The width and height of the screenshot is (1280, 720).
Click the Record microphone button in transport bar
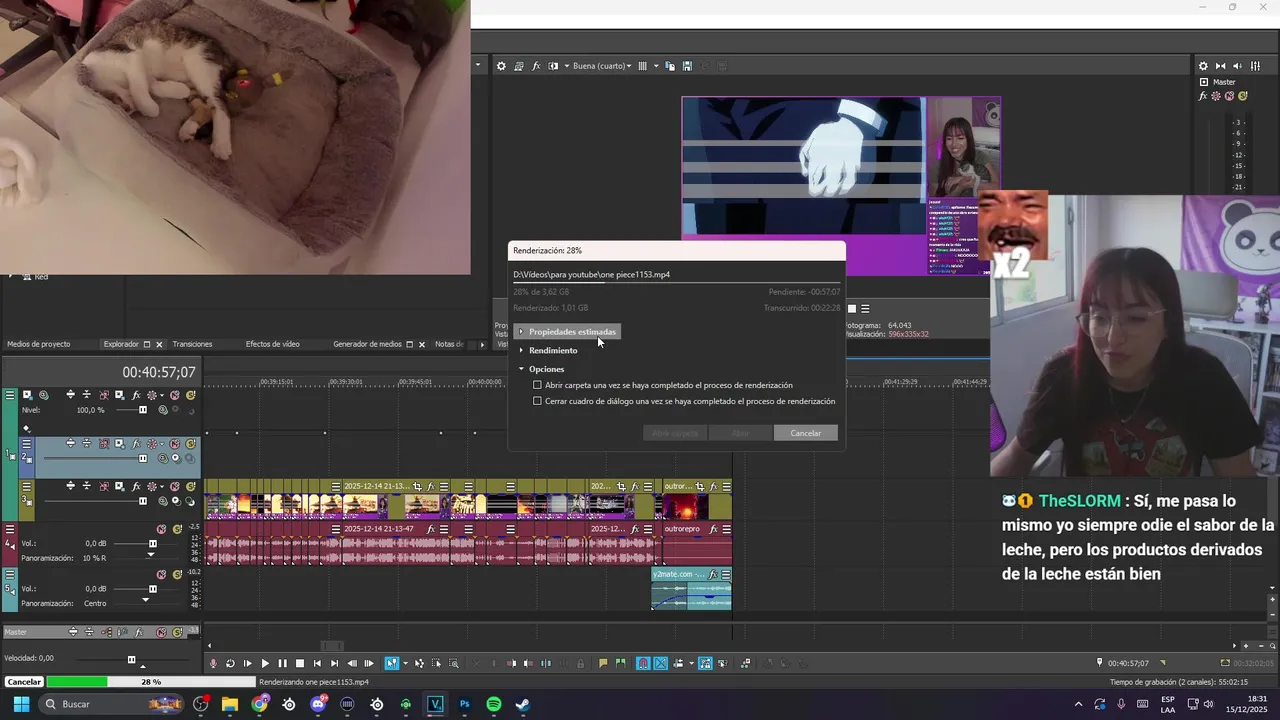pyautogui.click(x=213, y=663)
